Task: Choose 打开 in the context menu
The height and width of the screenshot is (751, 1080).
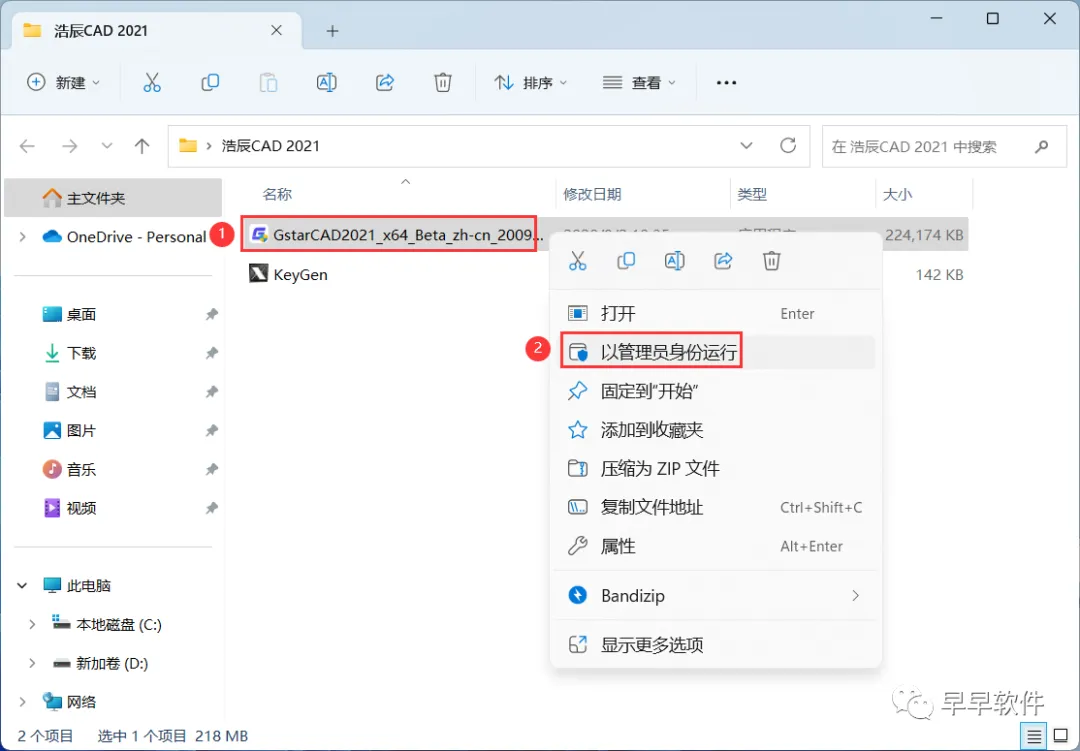Action: 716,313
